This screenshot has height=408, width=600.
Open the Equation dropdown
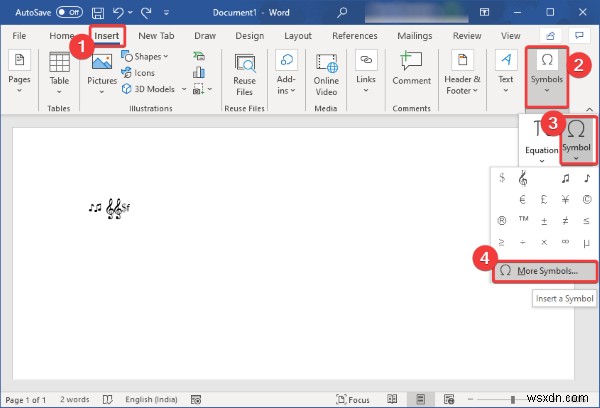tap(541, 141)
